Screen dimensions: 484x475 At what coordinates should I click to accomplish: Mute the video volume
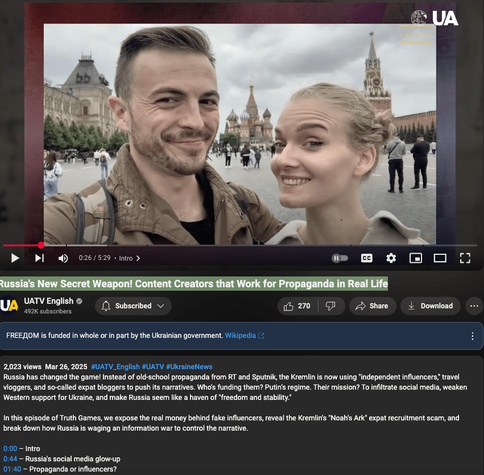[x=63, y=258]
